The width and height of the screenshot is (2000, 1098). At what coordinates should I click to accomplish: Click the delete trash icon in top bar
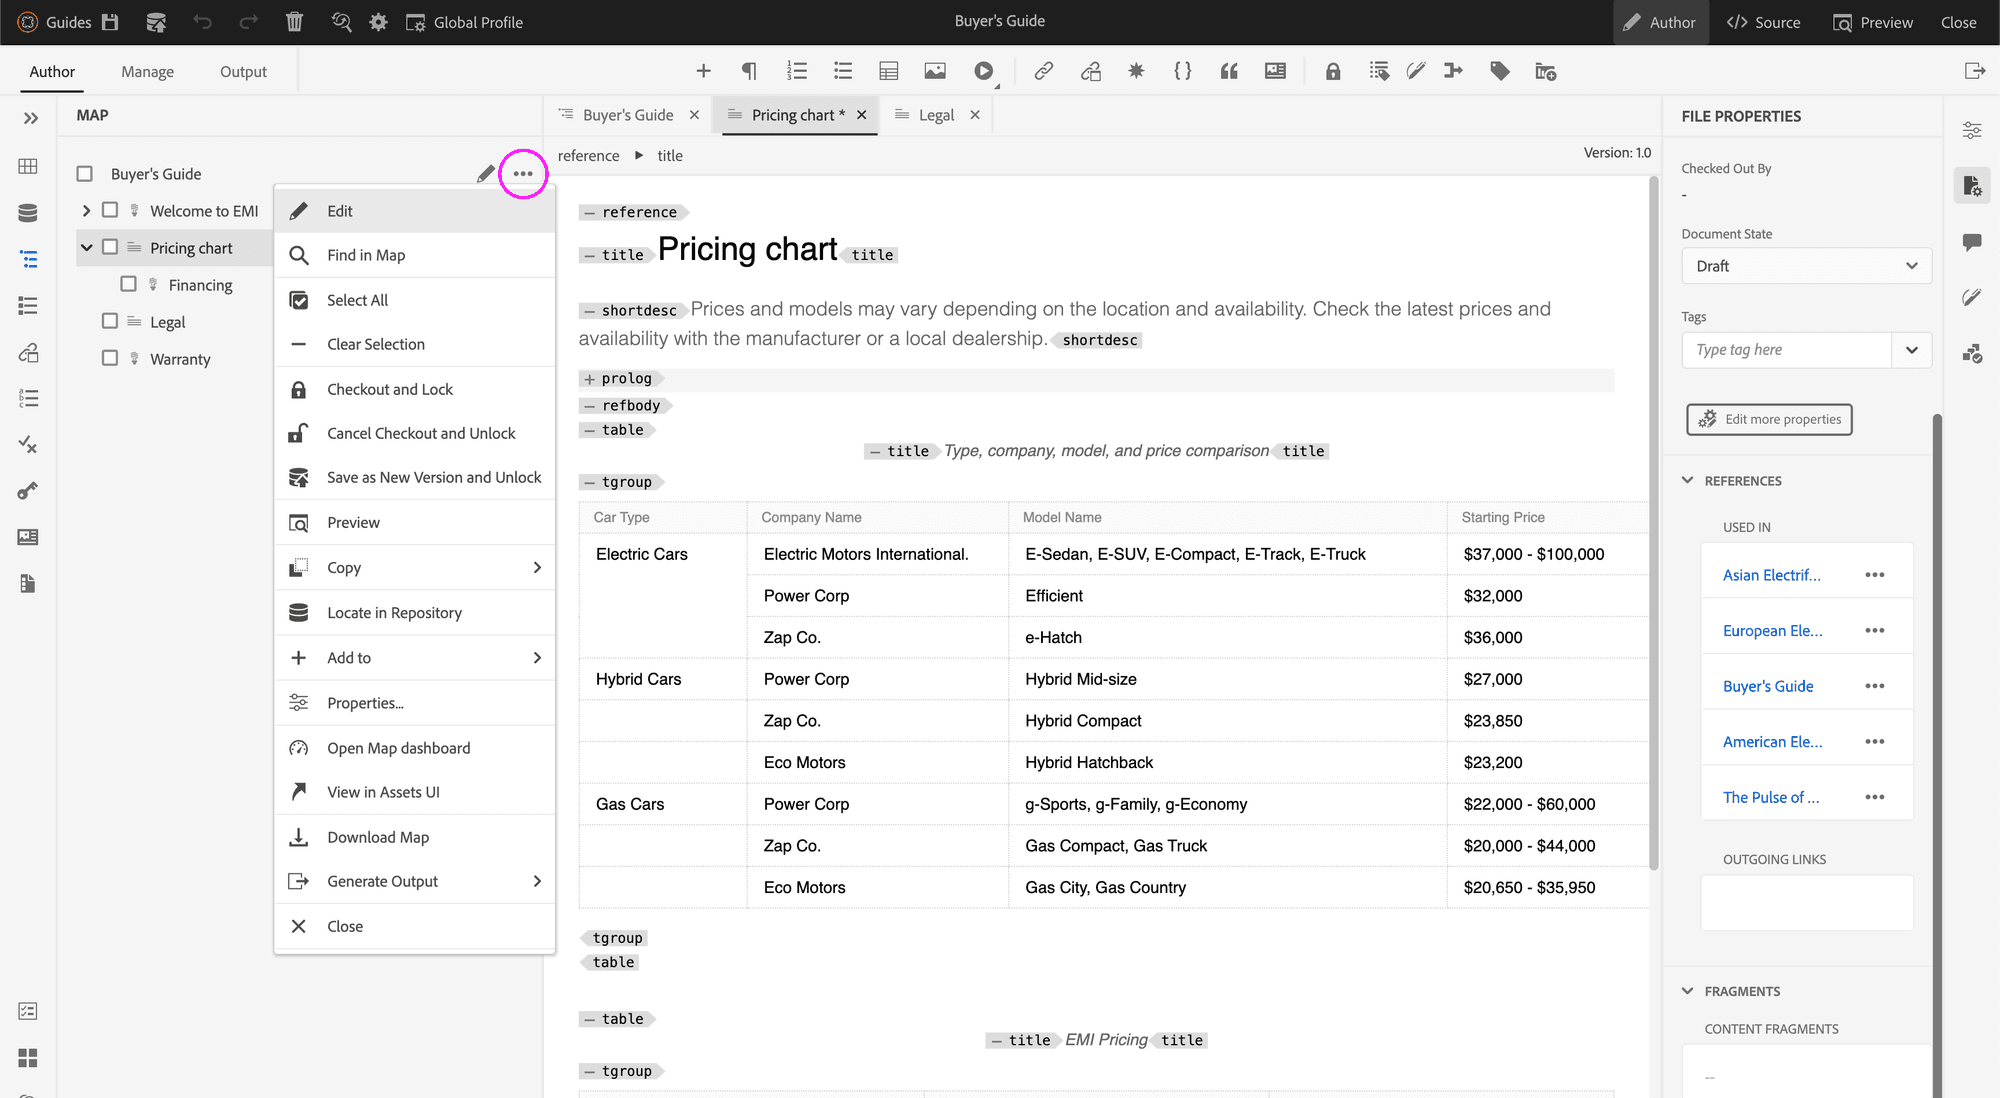[x=294, y=22]
